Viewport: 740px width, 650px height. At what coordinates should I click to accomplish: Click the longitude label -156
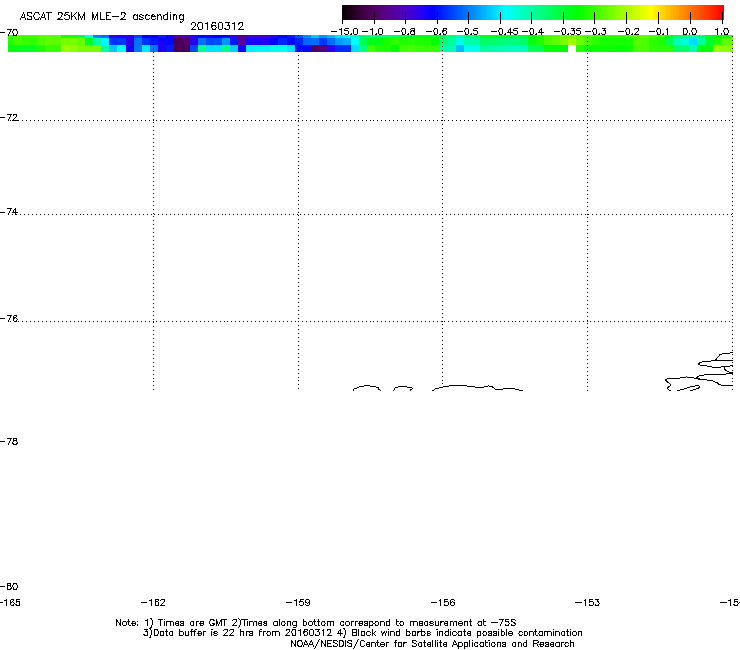443,603
